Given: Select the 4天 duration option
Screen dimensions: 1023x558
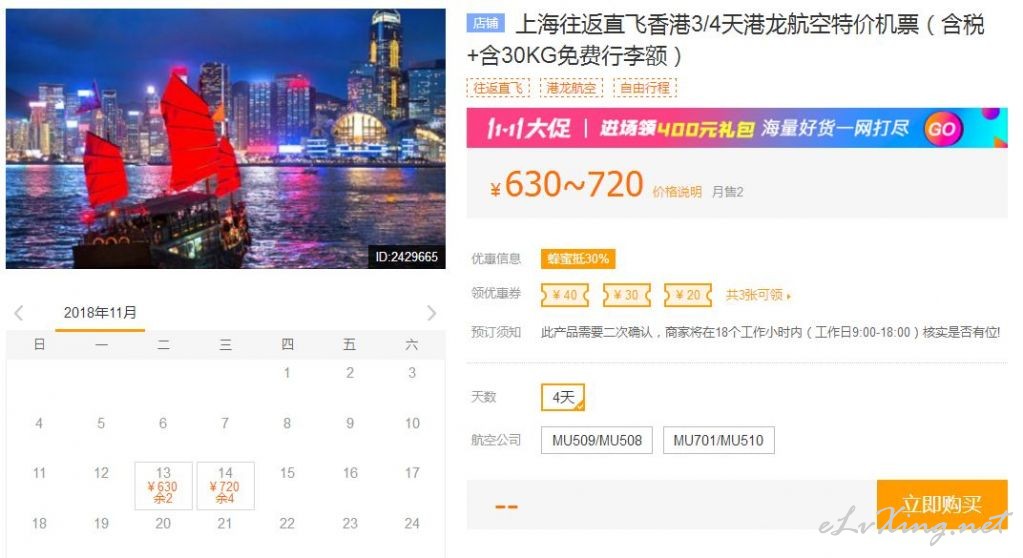Looking at the screenshot, I should (563, 397).
